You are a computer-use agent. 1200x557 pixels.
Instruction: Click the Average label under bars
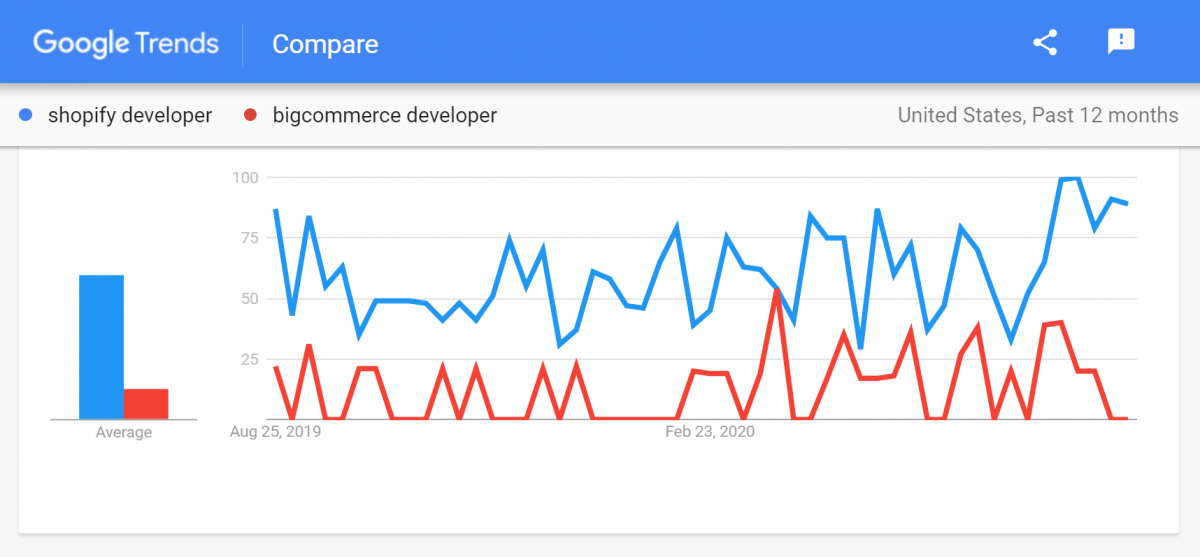click(x=124, y=433)
